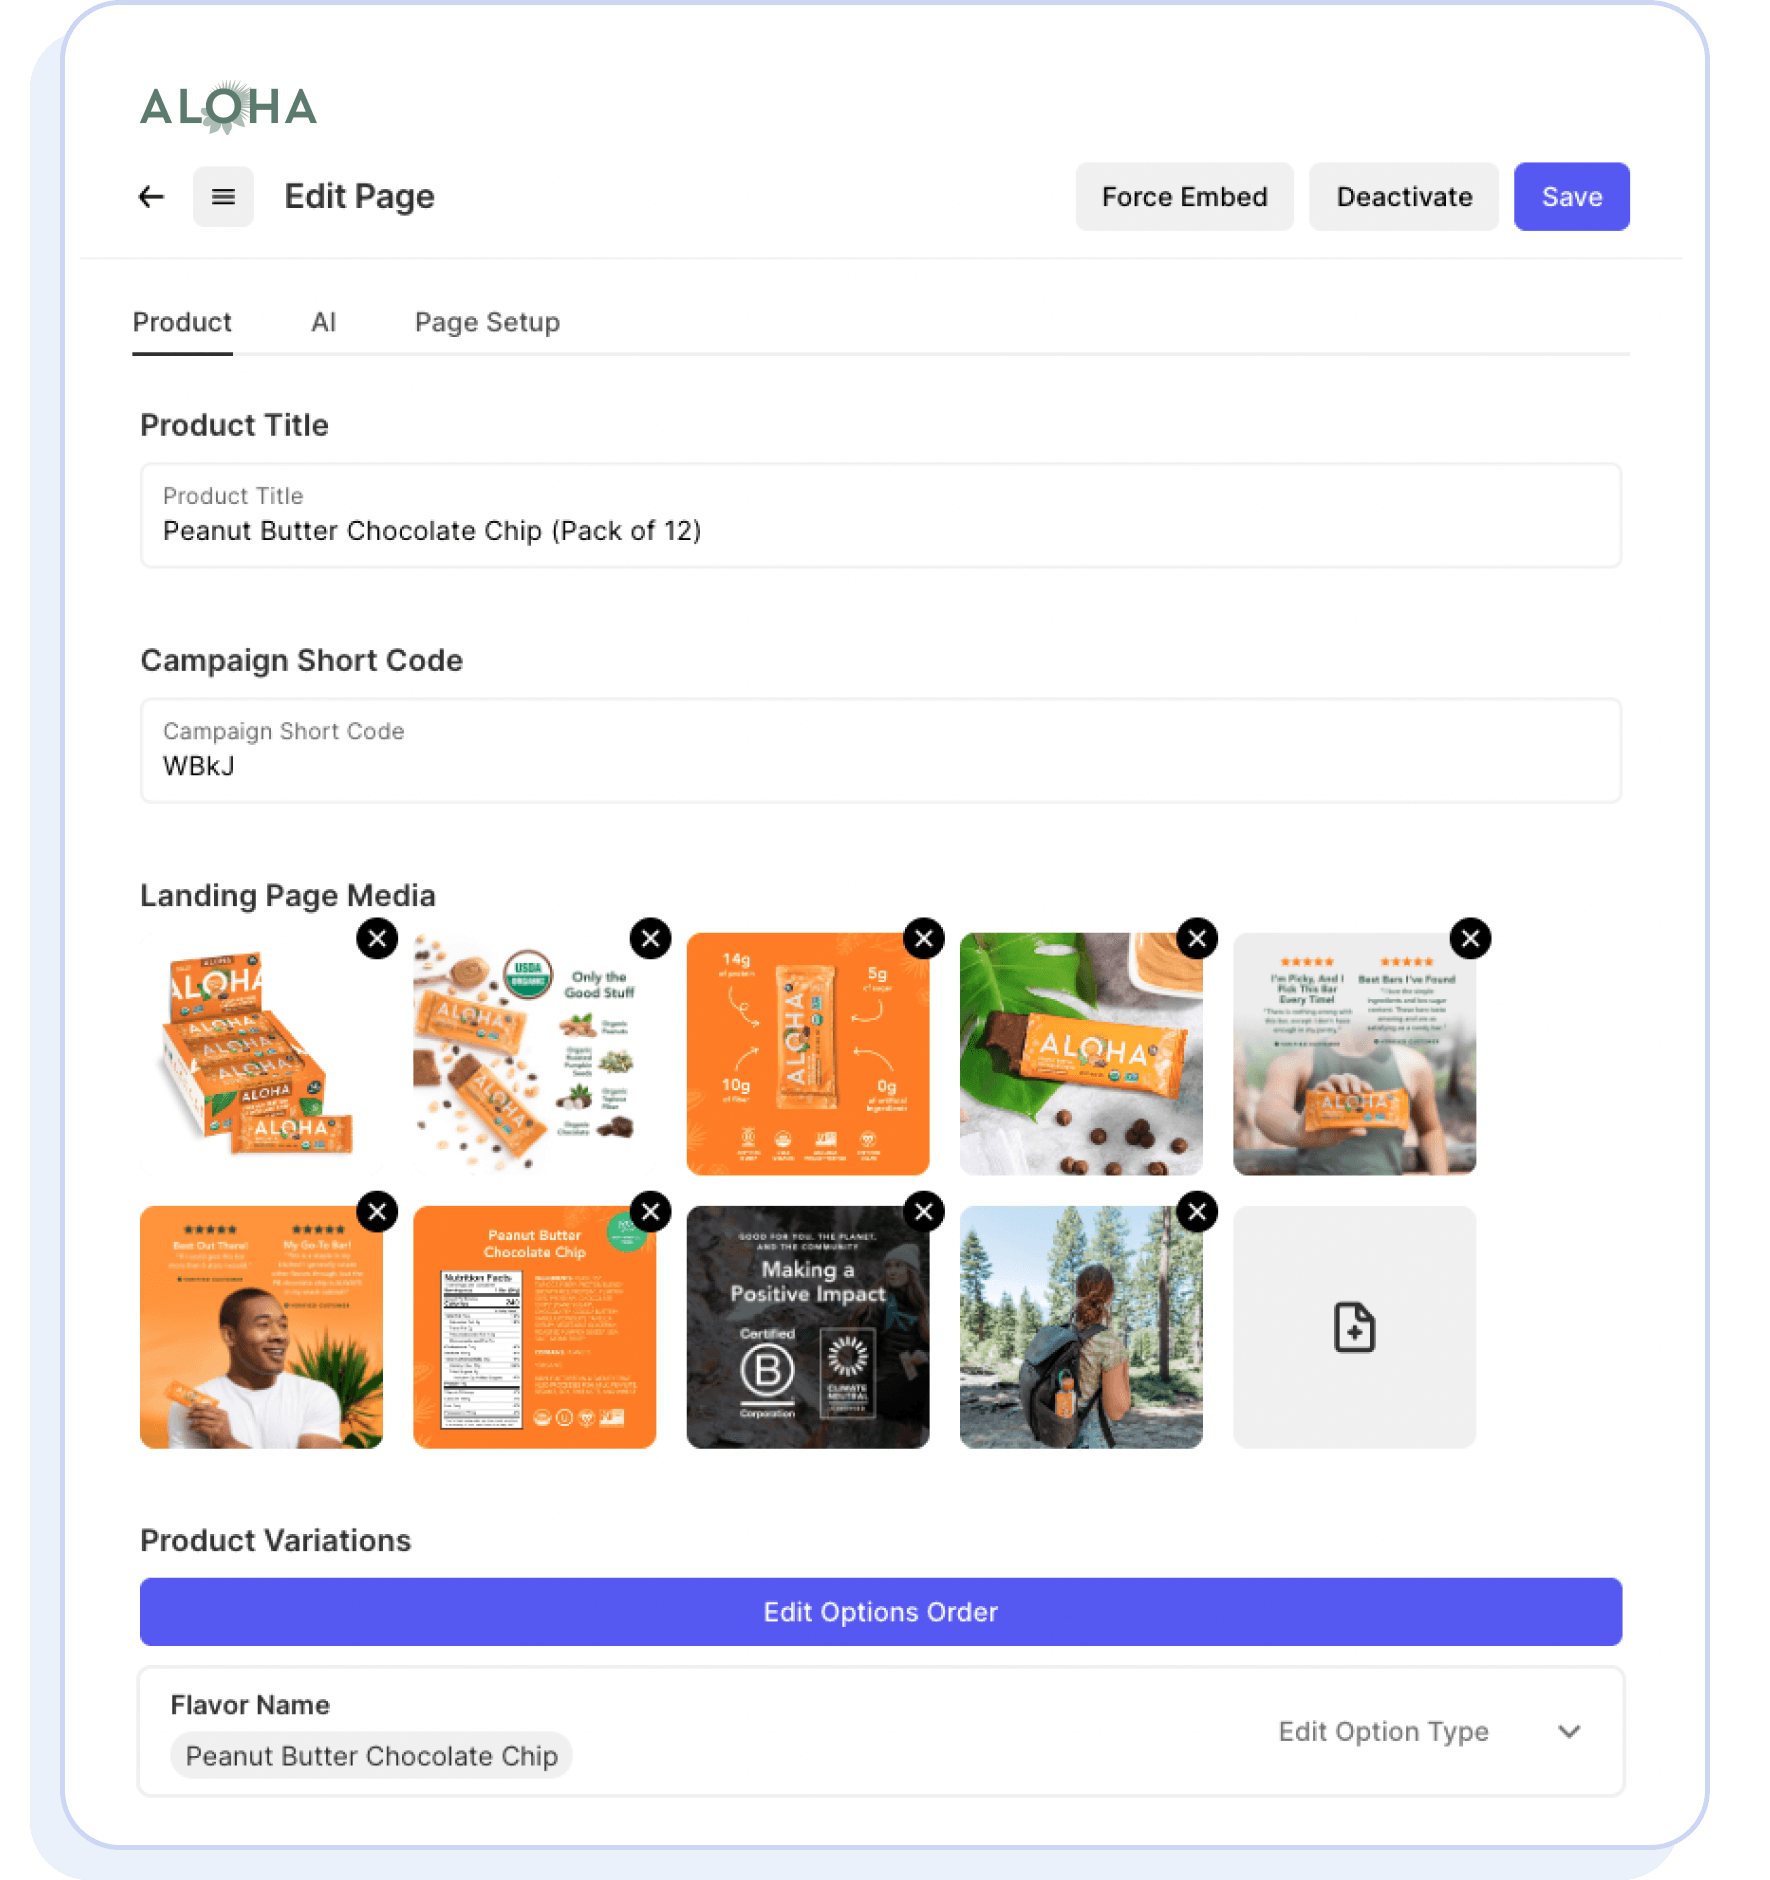This screenshot has width=1770, height=1880.
Task: Remove the hiker in forest image
Action: [x=1197, y=1212]
